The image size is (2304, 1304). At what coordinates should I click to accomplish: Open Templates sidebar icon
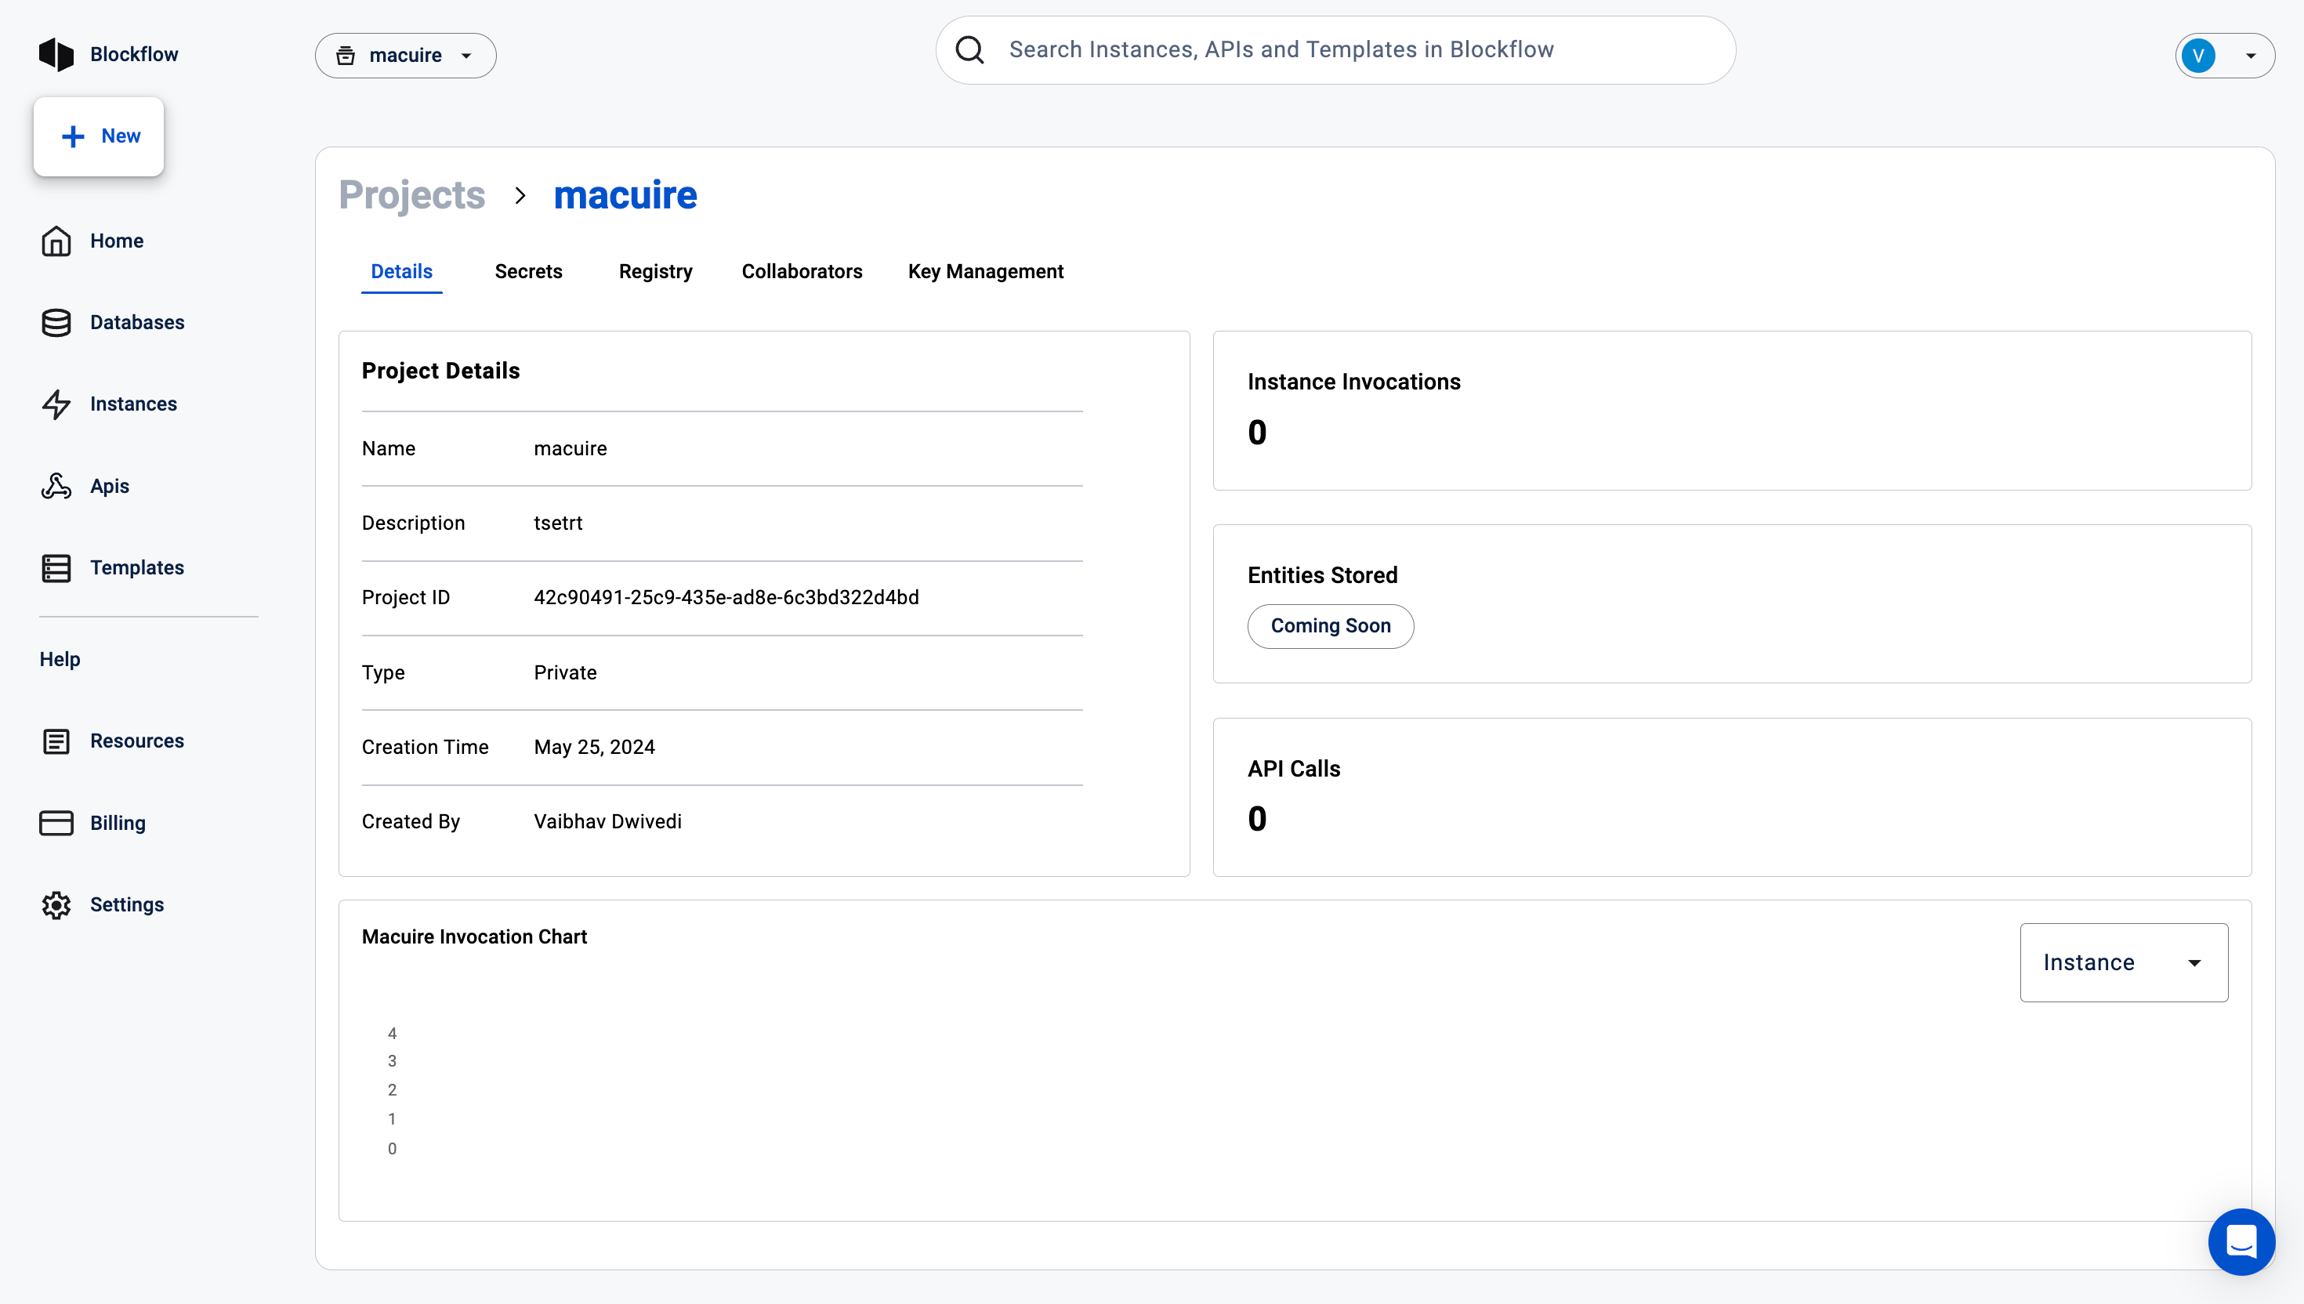click(56, 568)
